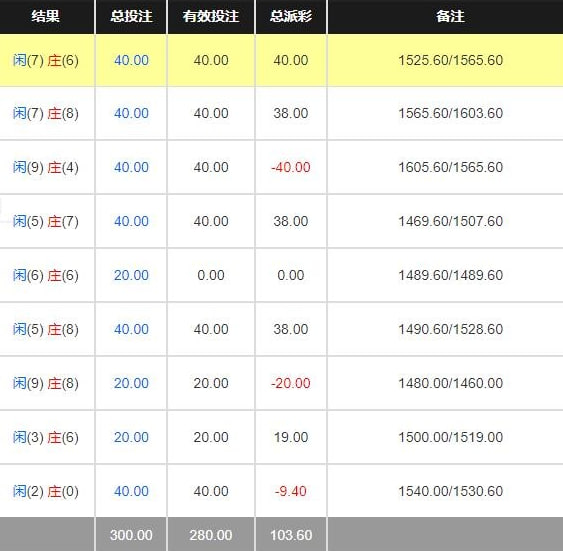Select the highlighted 闲(7) 庄(6) result cell
The image size is (563, 551).
pyautogui.click(x=46, y=60)
